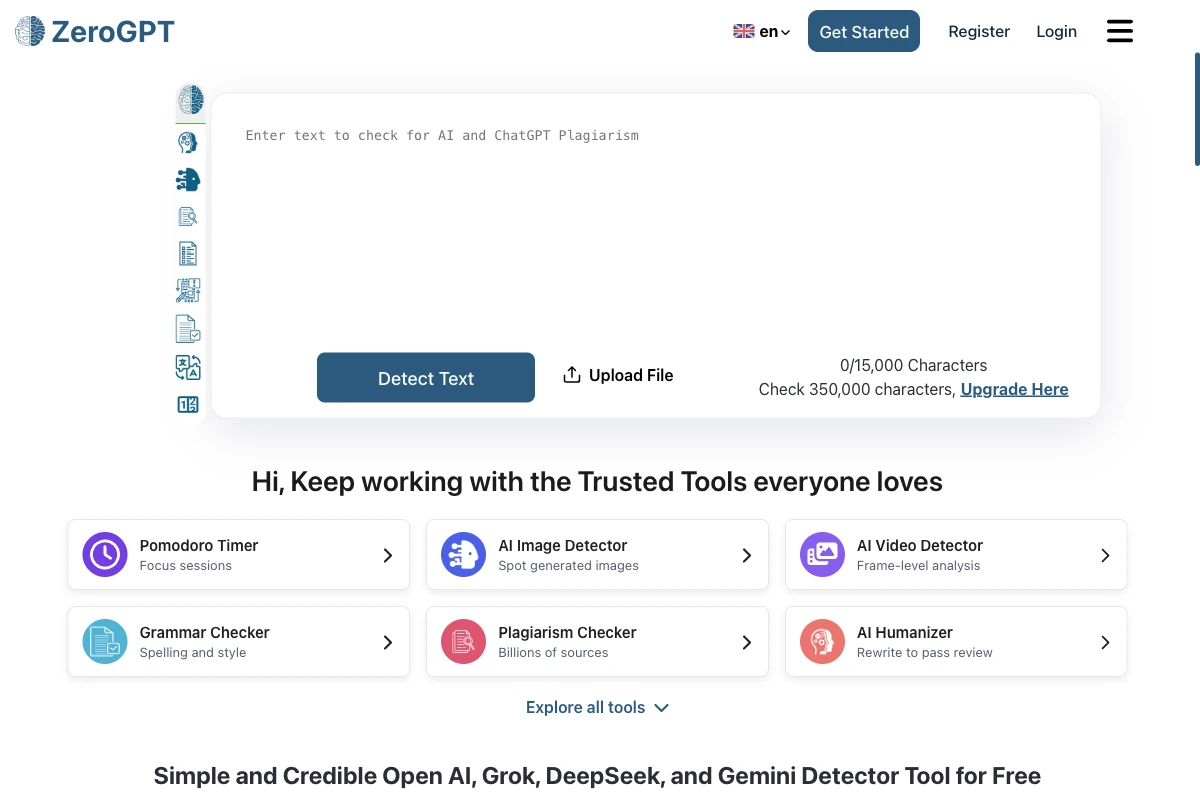1200x800 pixels.
Task: Follow the Upgrade Here link
Action: [1014, 389]
